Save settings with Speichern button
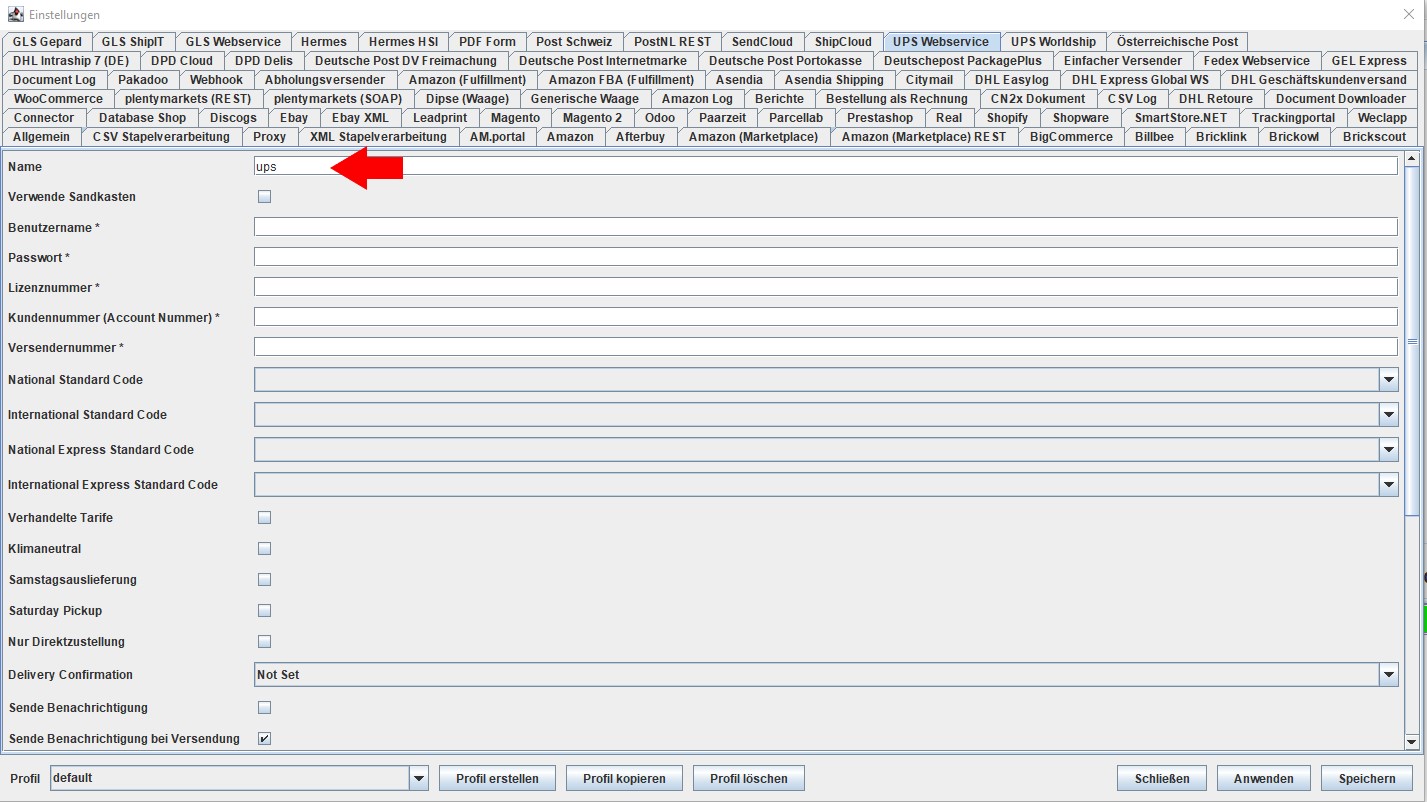 point(1367,778)
